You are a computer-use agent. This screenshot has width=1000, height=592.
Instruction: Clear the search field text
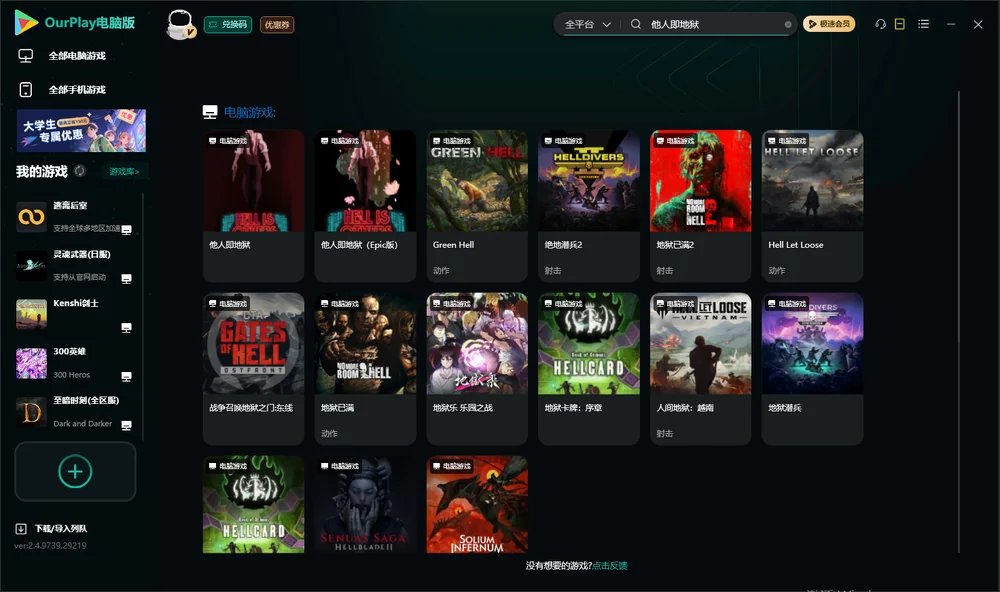[x=788, y=25]
